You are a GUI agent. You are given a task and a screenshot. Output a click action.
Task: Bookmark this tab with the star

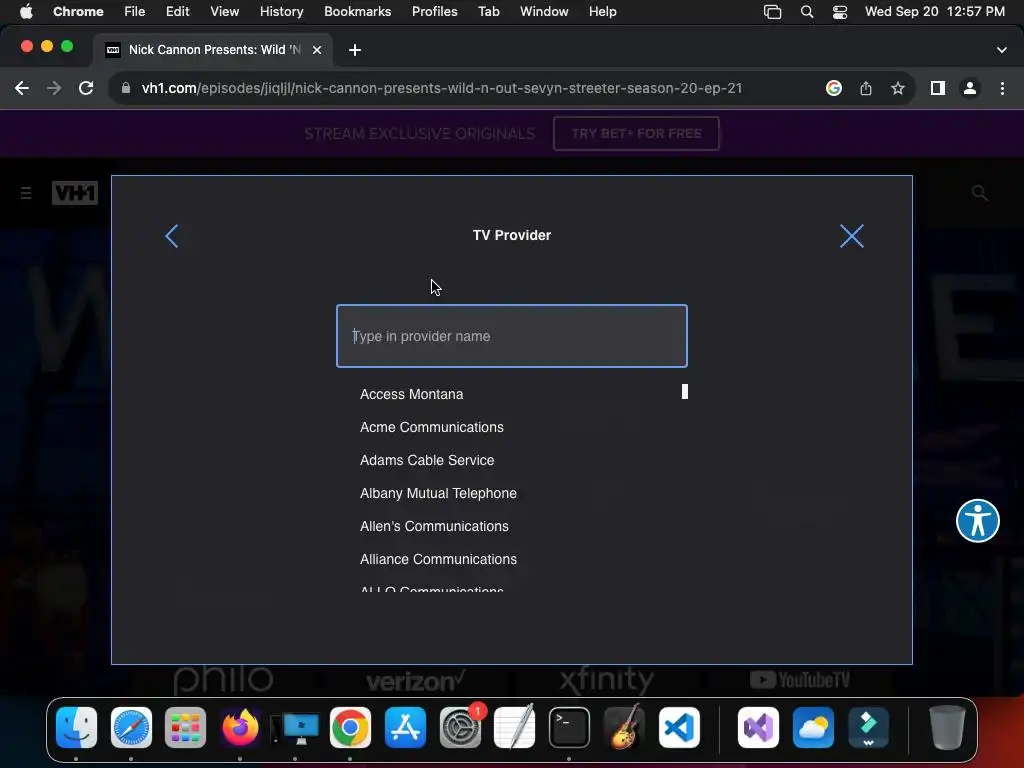898,88
